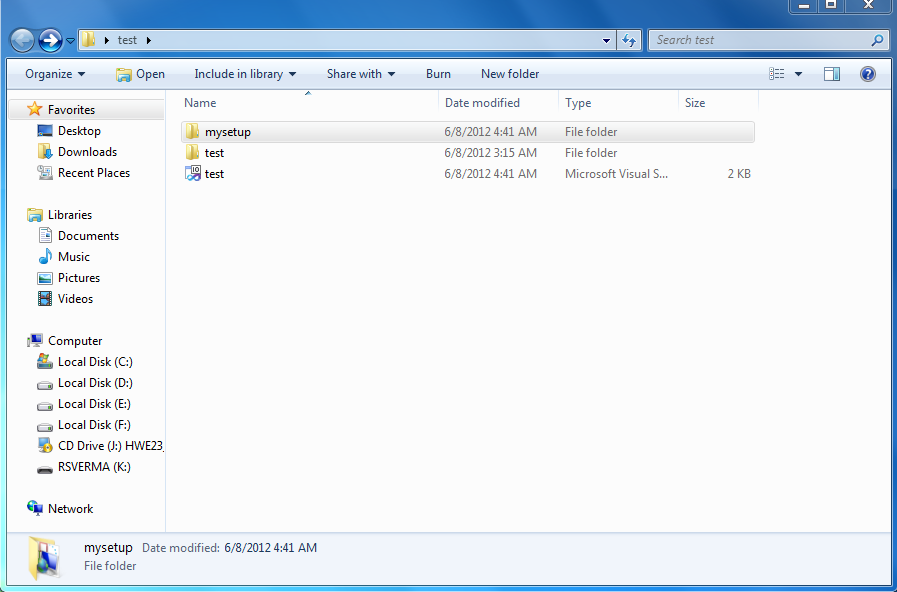Click the Desktop icon in sidebar
The width and height of the screenshot is (897, 592).
[x=45, y=131]
